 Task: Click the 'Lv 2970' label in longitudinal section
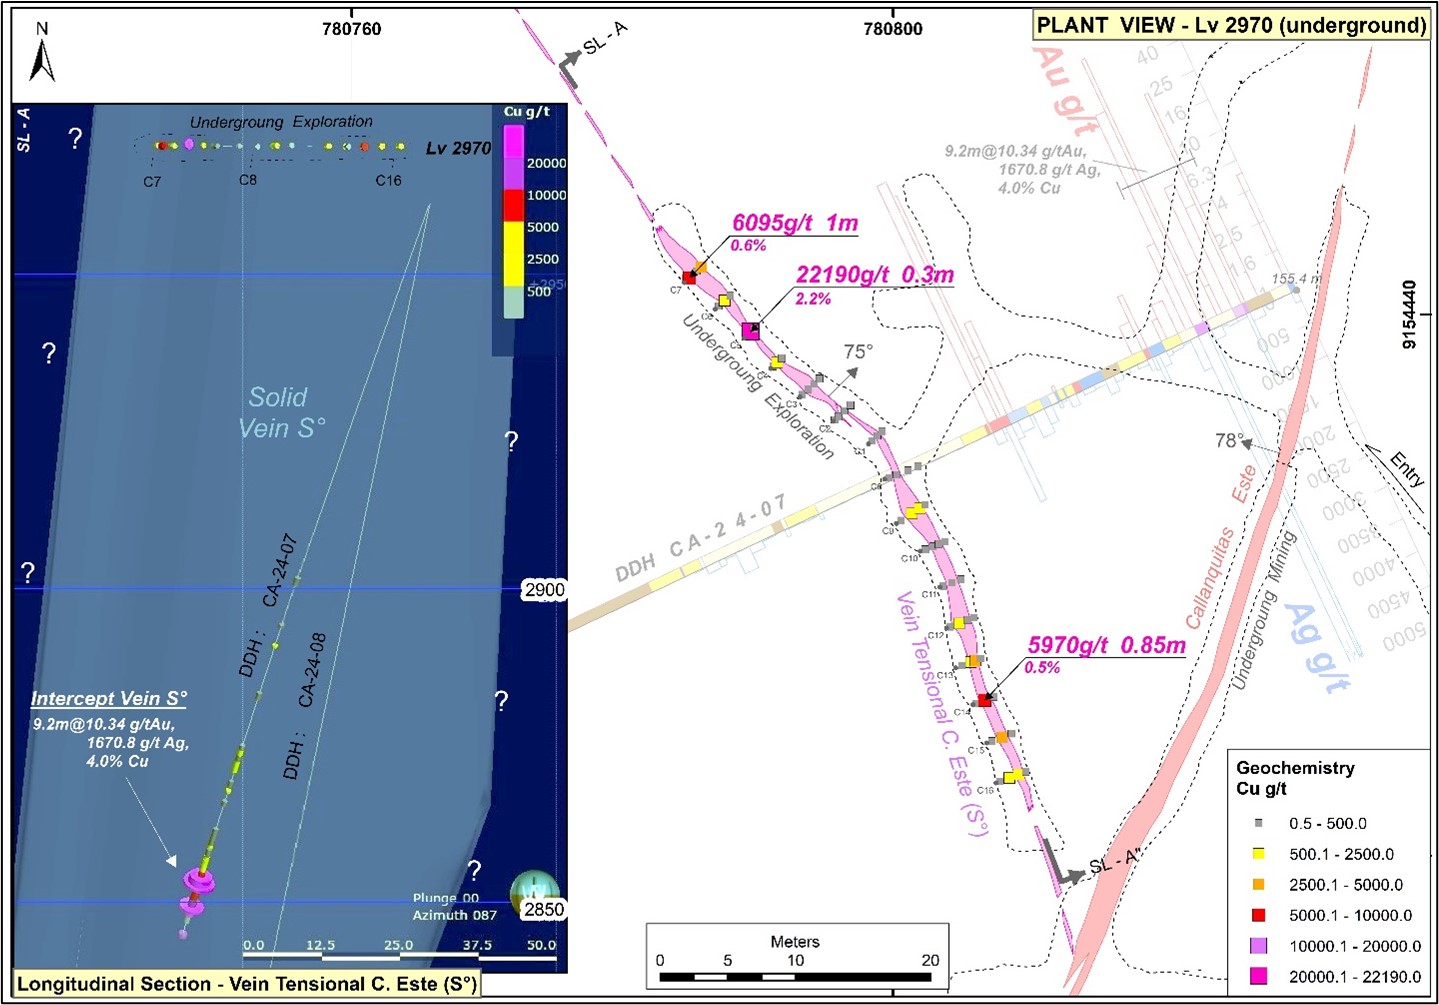pyautogui.click(x=458, y=148)
